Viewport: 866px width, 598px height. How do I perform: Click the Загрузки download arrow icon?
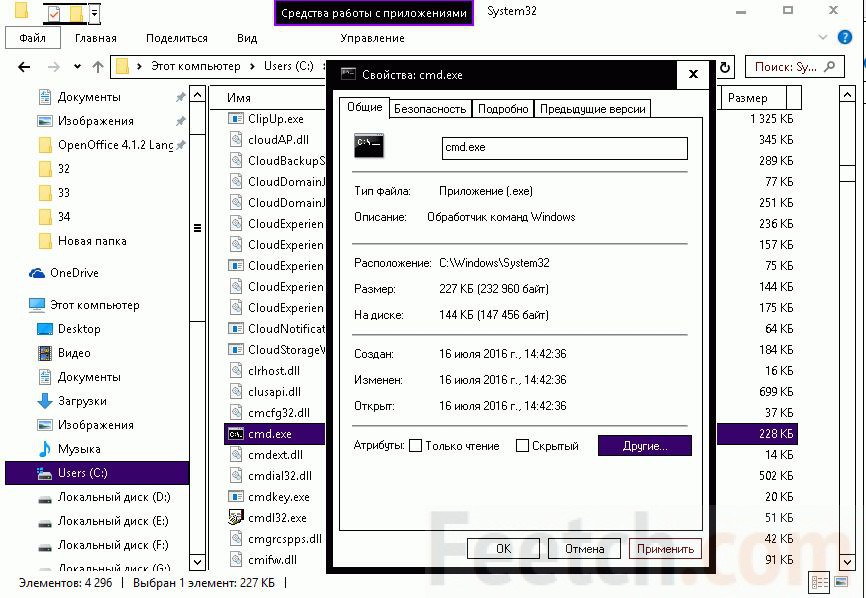coord(45,401)
